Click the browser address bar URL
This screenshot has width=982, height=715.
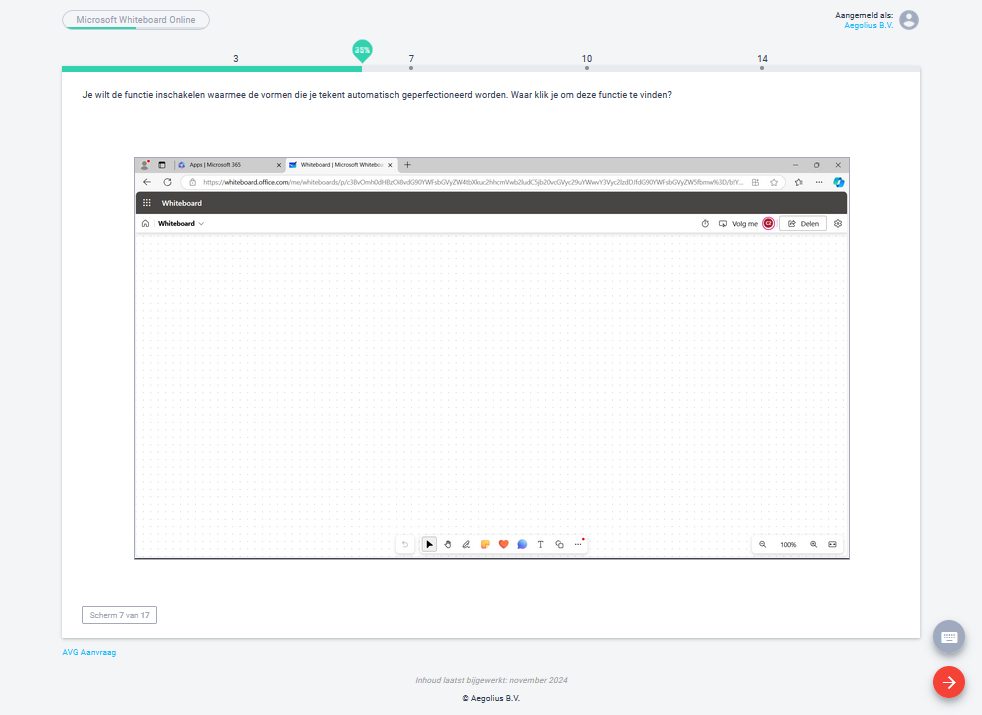point(470,182)
